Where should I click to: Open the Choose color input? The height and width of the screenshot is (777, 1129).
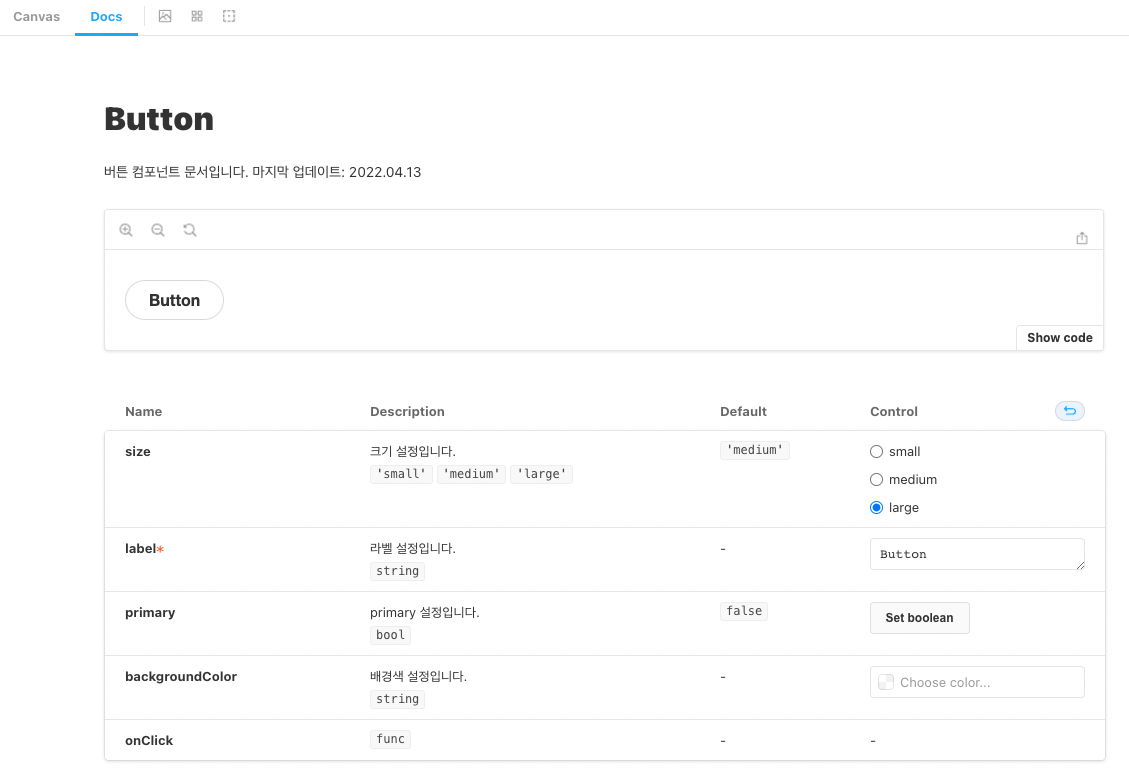977,682
